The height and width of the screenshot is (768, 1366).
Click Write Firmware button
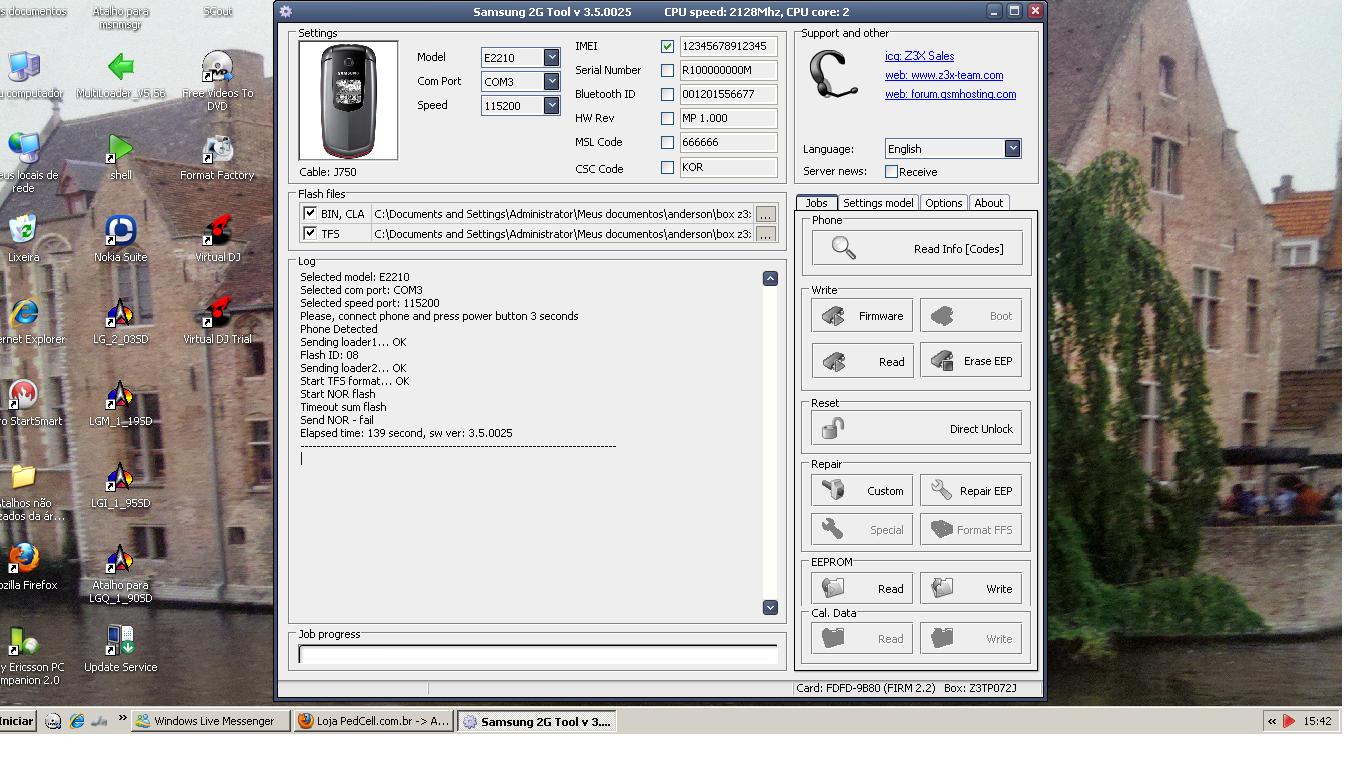(x=862, y=316)
